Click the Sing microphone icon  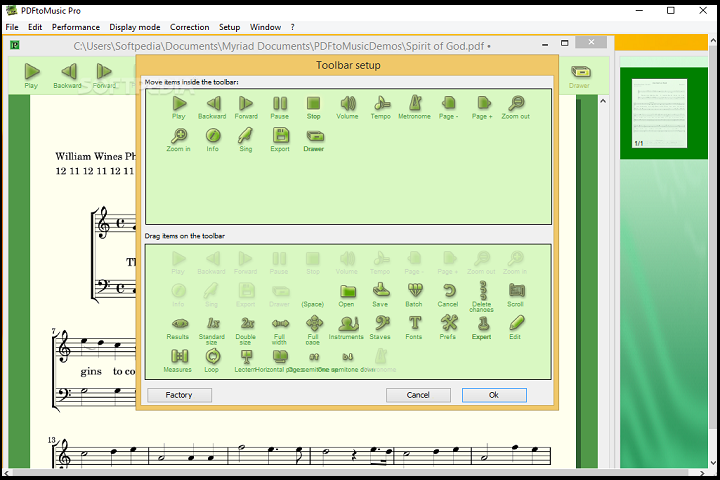tap(246, 136)
